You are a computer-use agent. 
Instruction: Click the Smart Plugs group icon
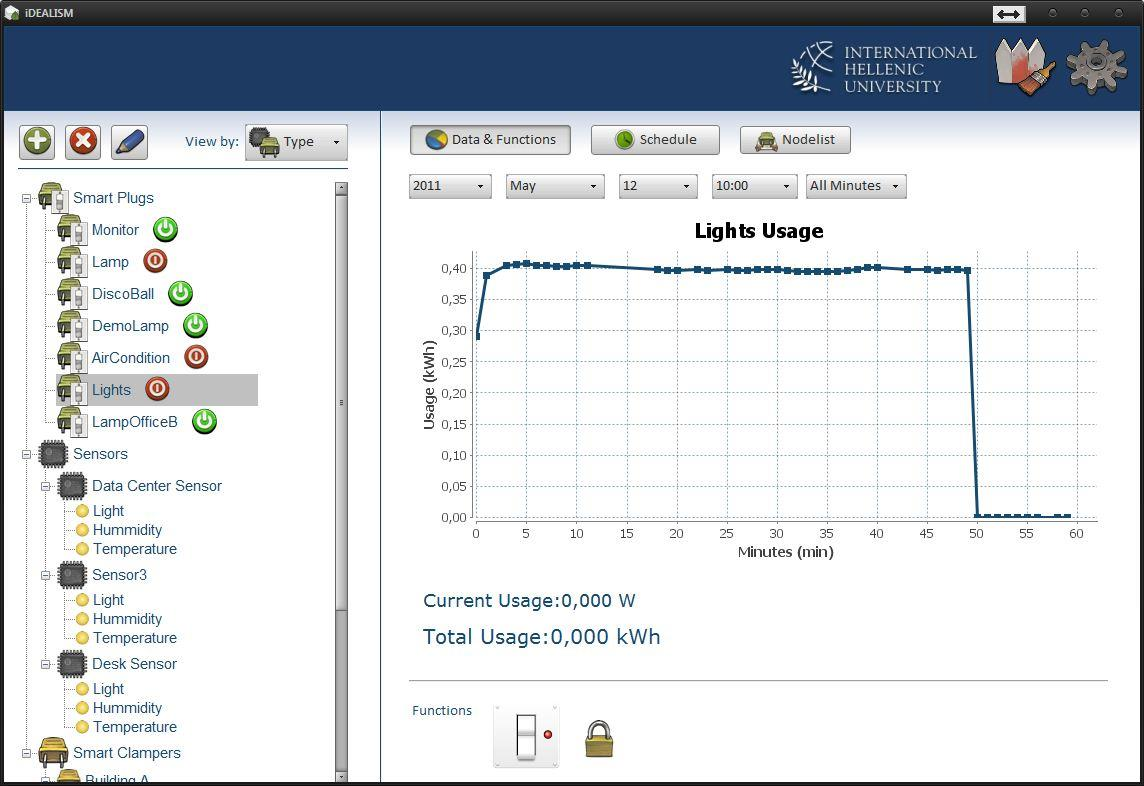click(53, 198)
